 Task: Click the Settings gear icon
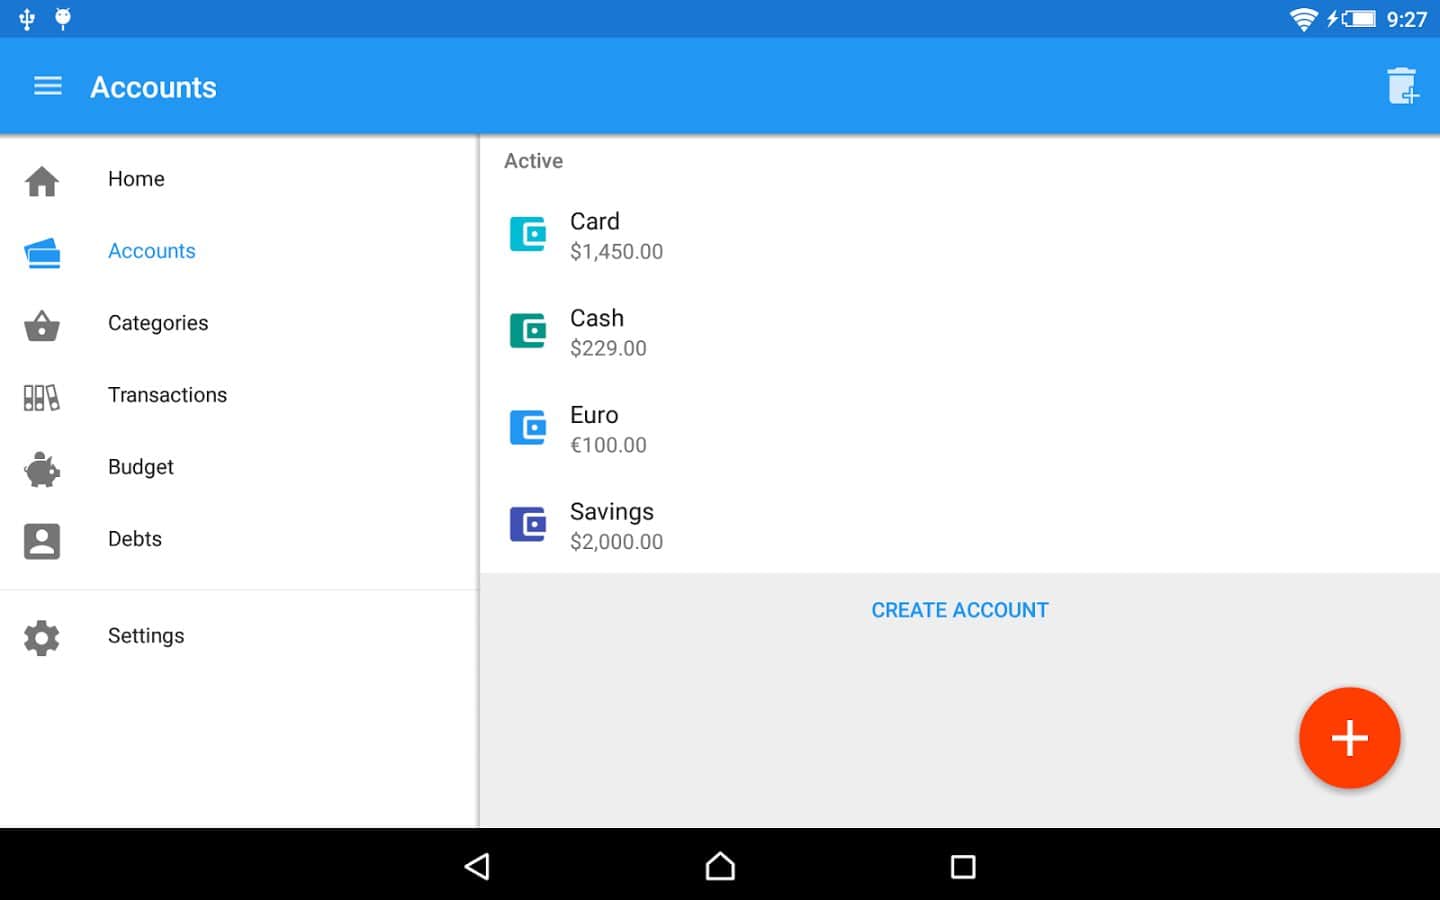point(42,637)
